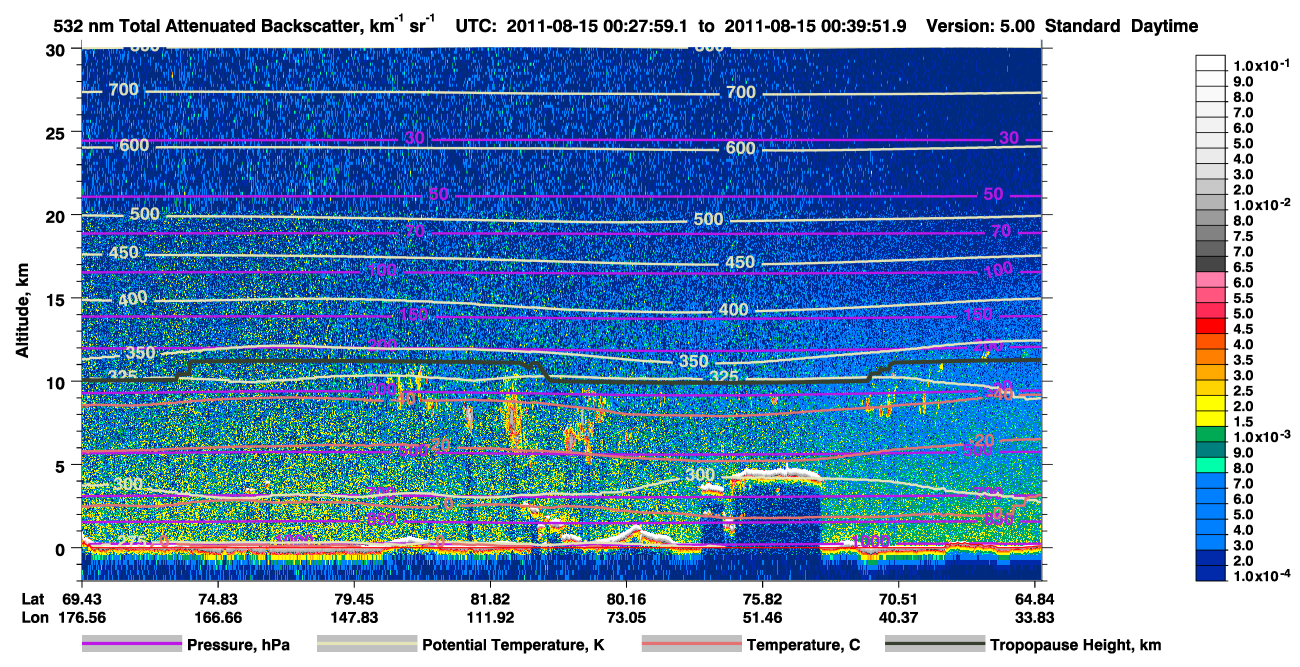Click the Tropopause Height, km legend text

(x=1075, y=646)
